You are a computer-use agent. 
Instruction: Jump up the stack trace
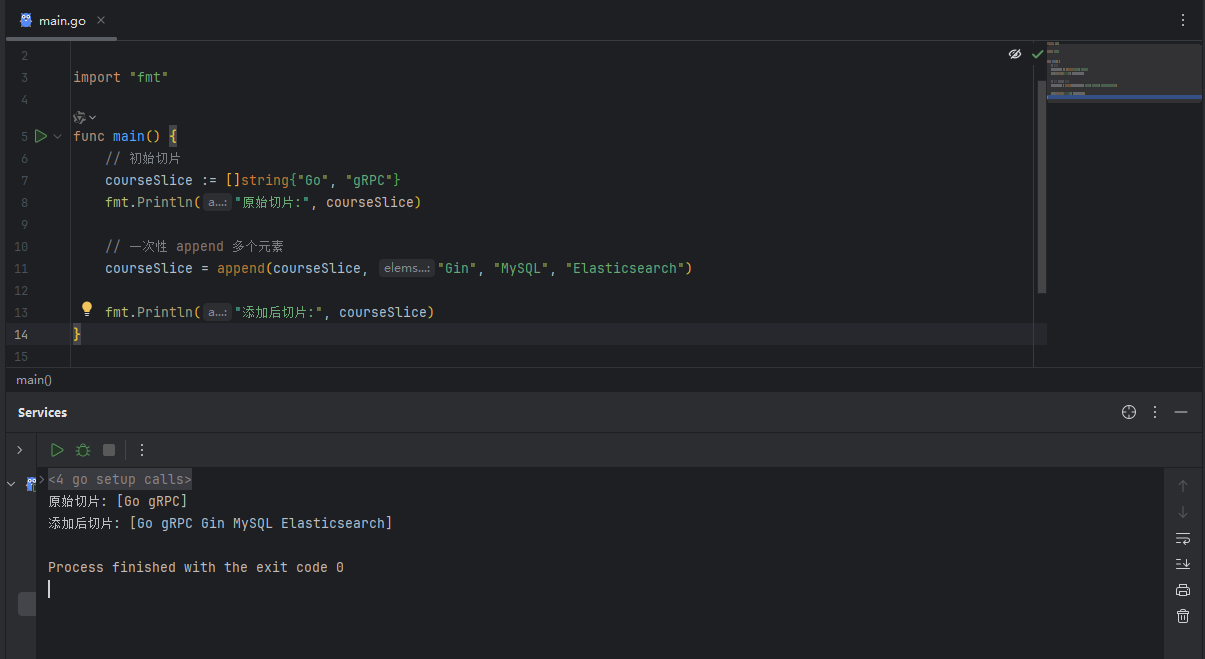pyautogui.click(x=1183, y=486)
